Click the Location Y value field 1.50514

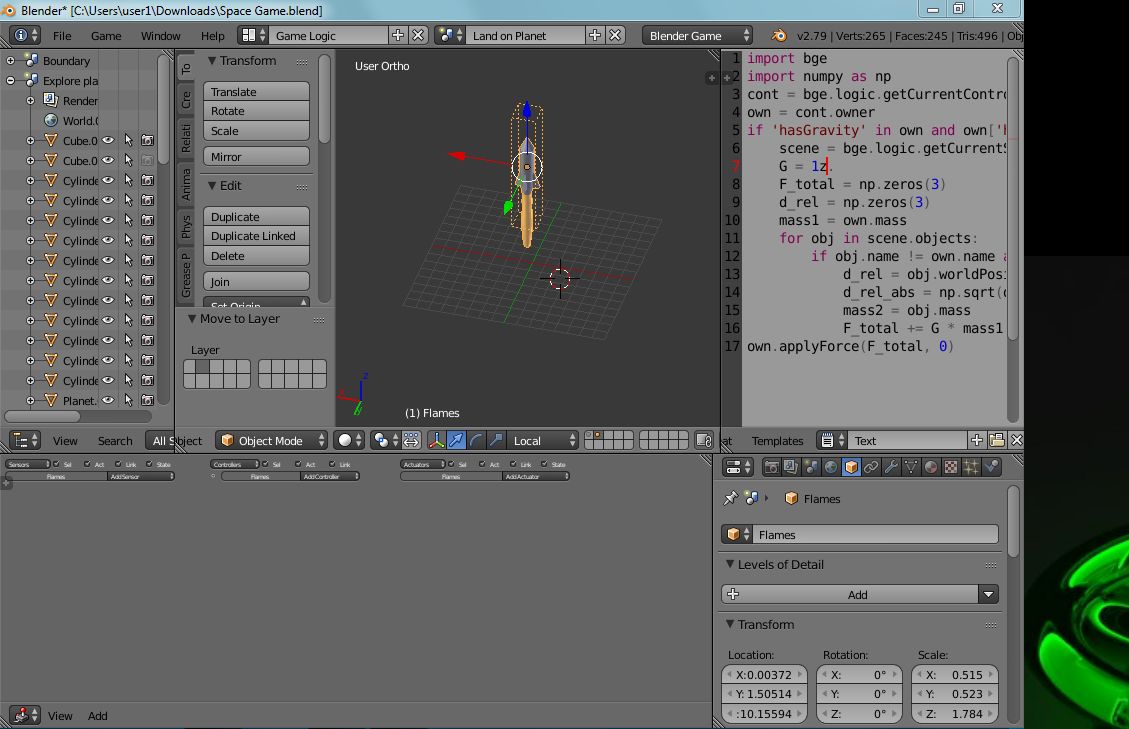coord(765,694)
